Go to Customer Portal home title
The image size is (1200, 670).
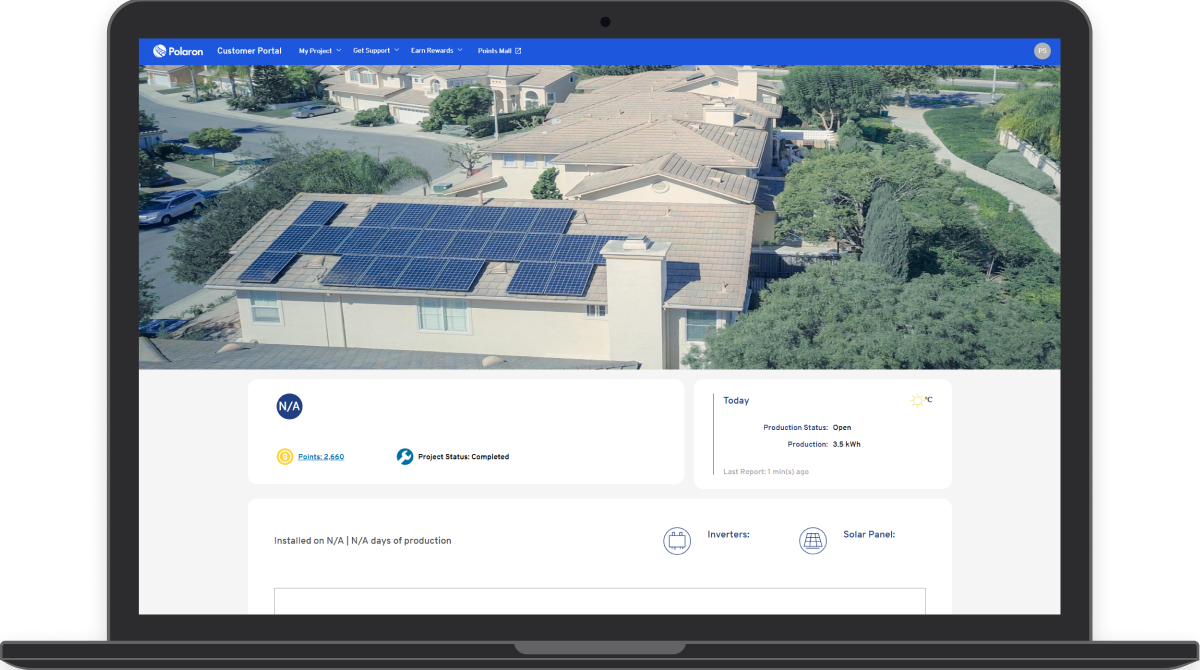click(249, 51)
